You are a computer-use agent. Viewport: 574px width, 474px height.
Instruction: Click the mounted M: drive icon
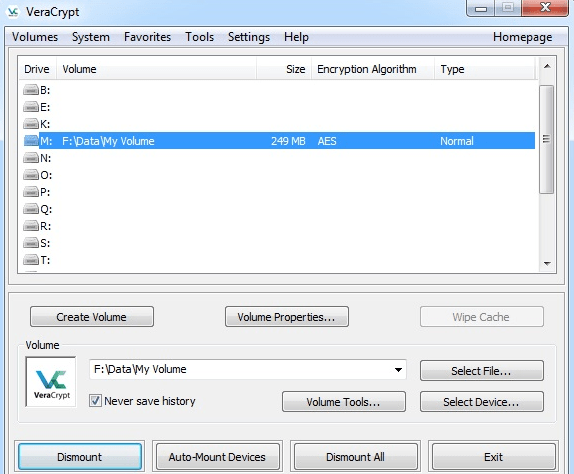tap(31, 141)
